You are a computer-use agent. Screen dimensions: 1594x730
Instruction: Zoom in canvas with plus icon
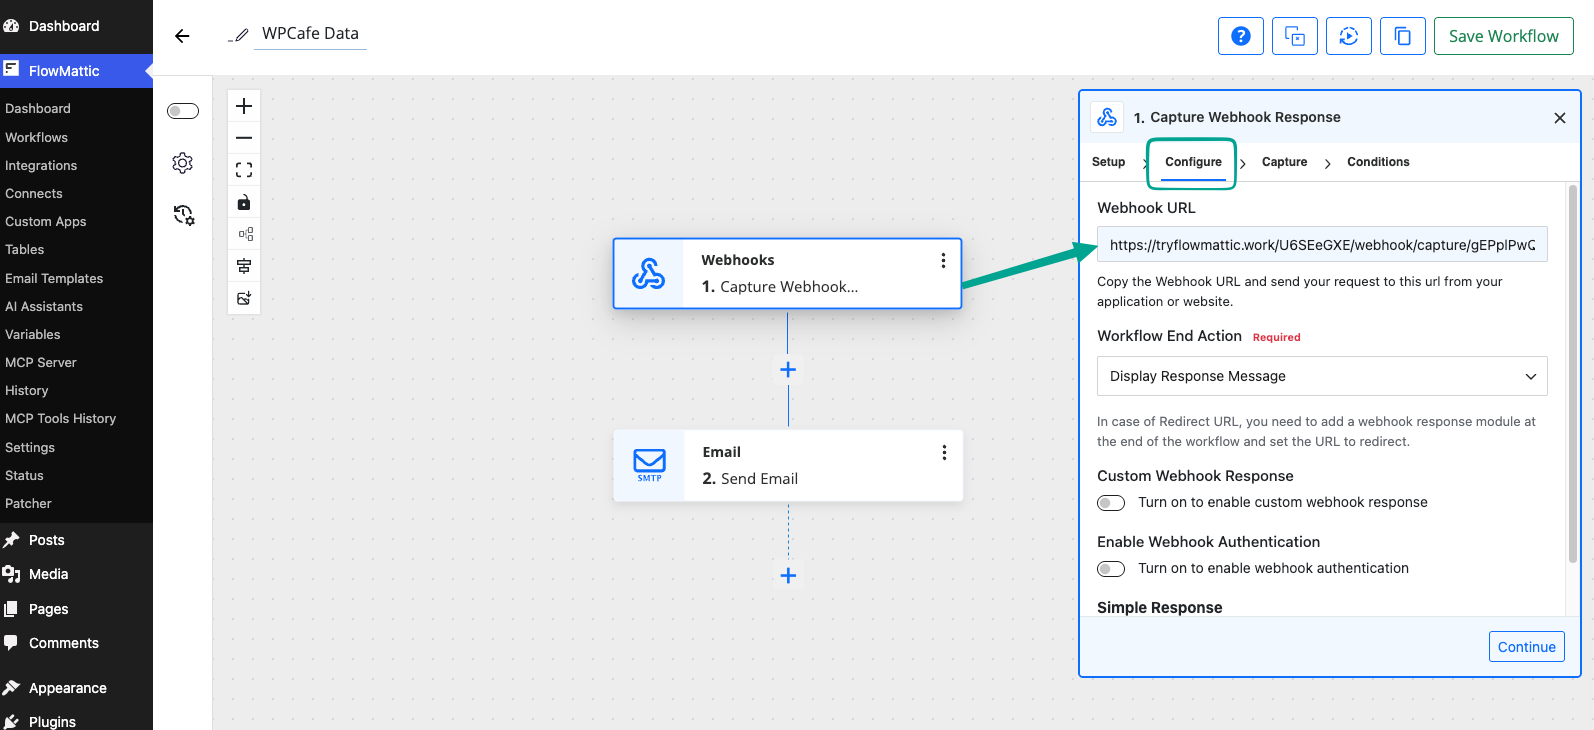pos(244,106)
